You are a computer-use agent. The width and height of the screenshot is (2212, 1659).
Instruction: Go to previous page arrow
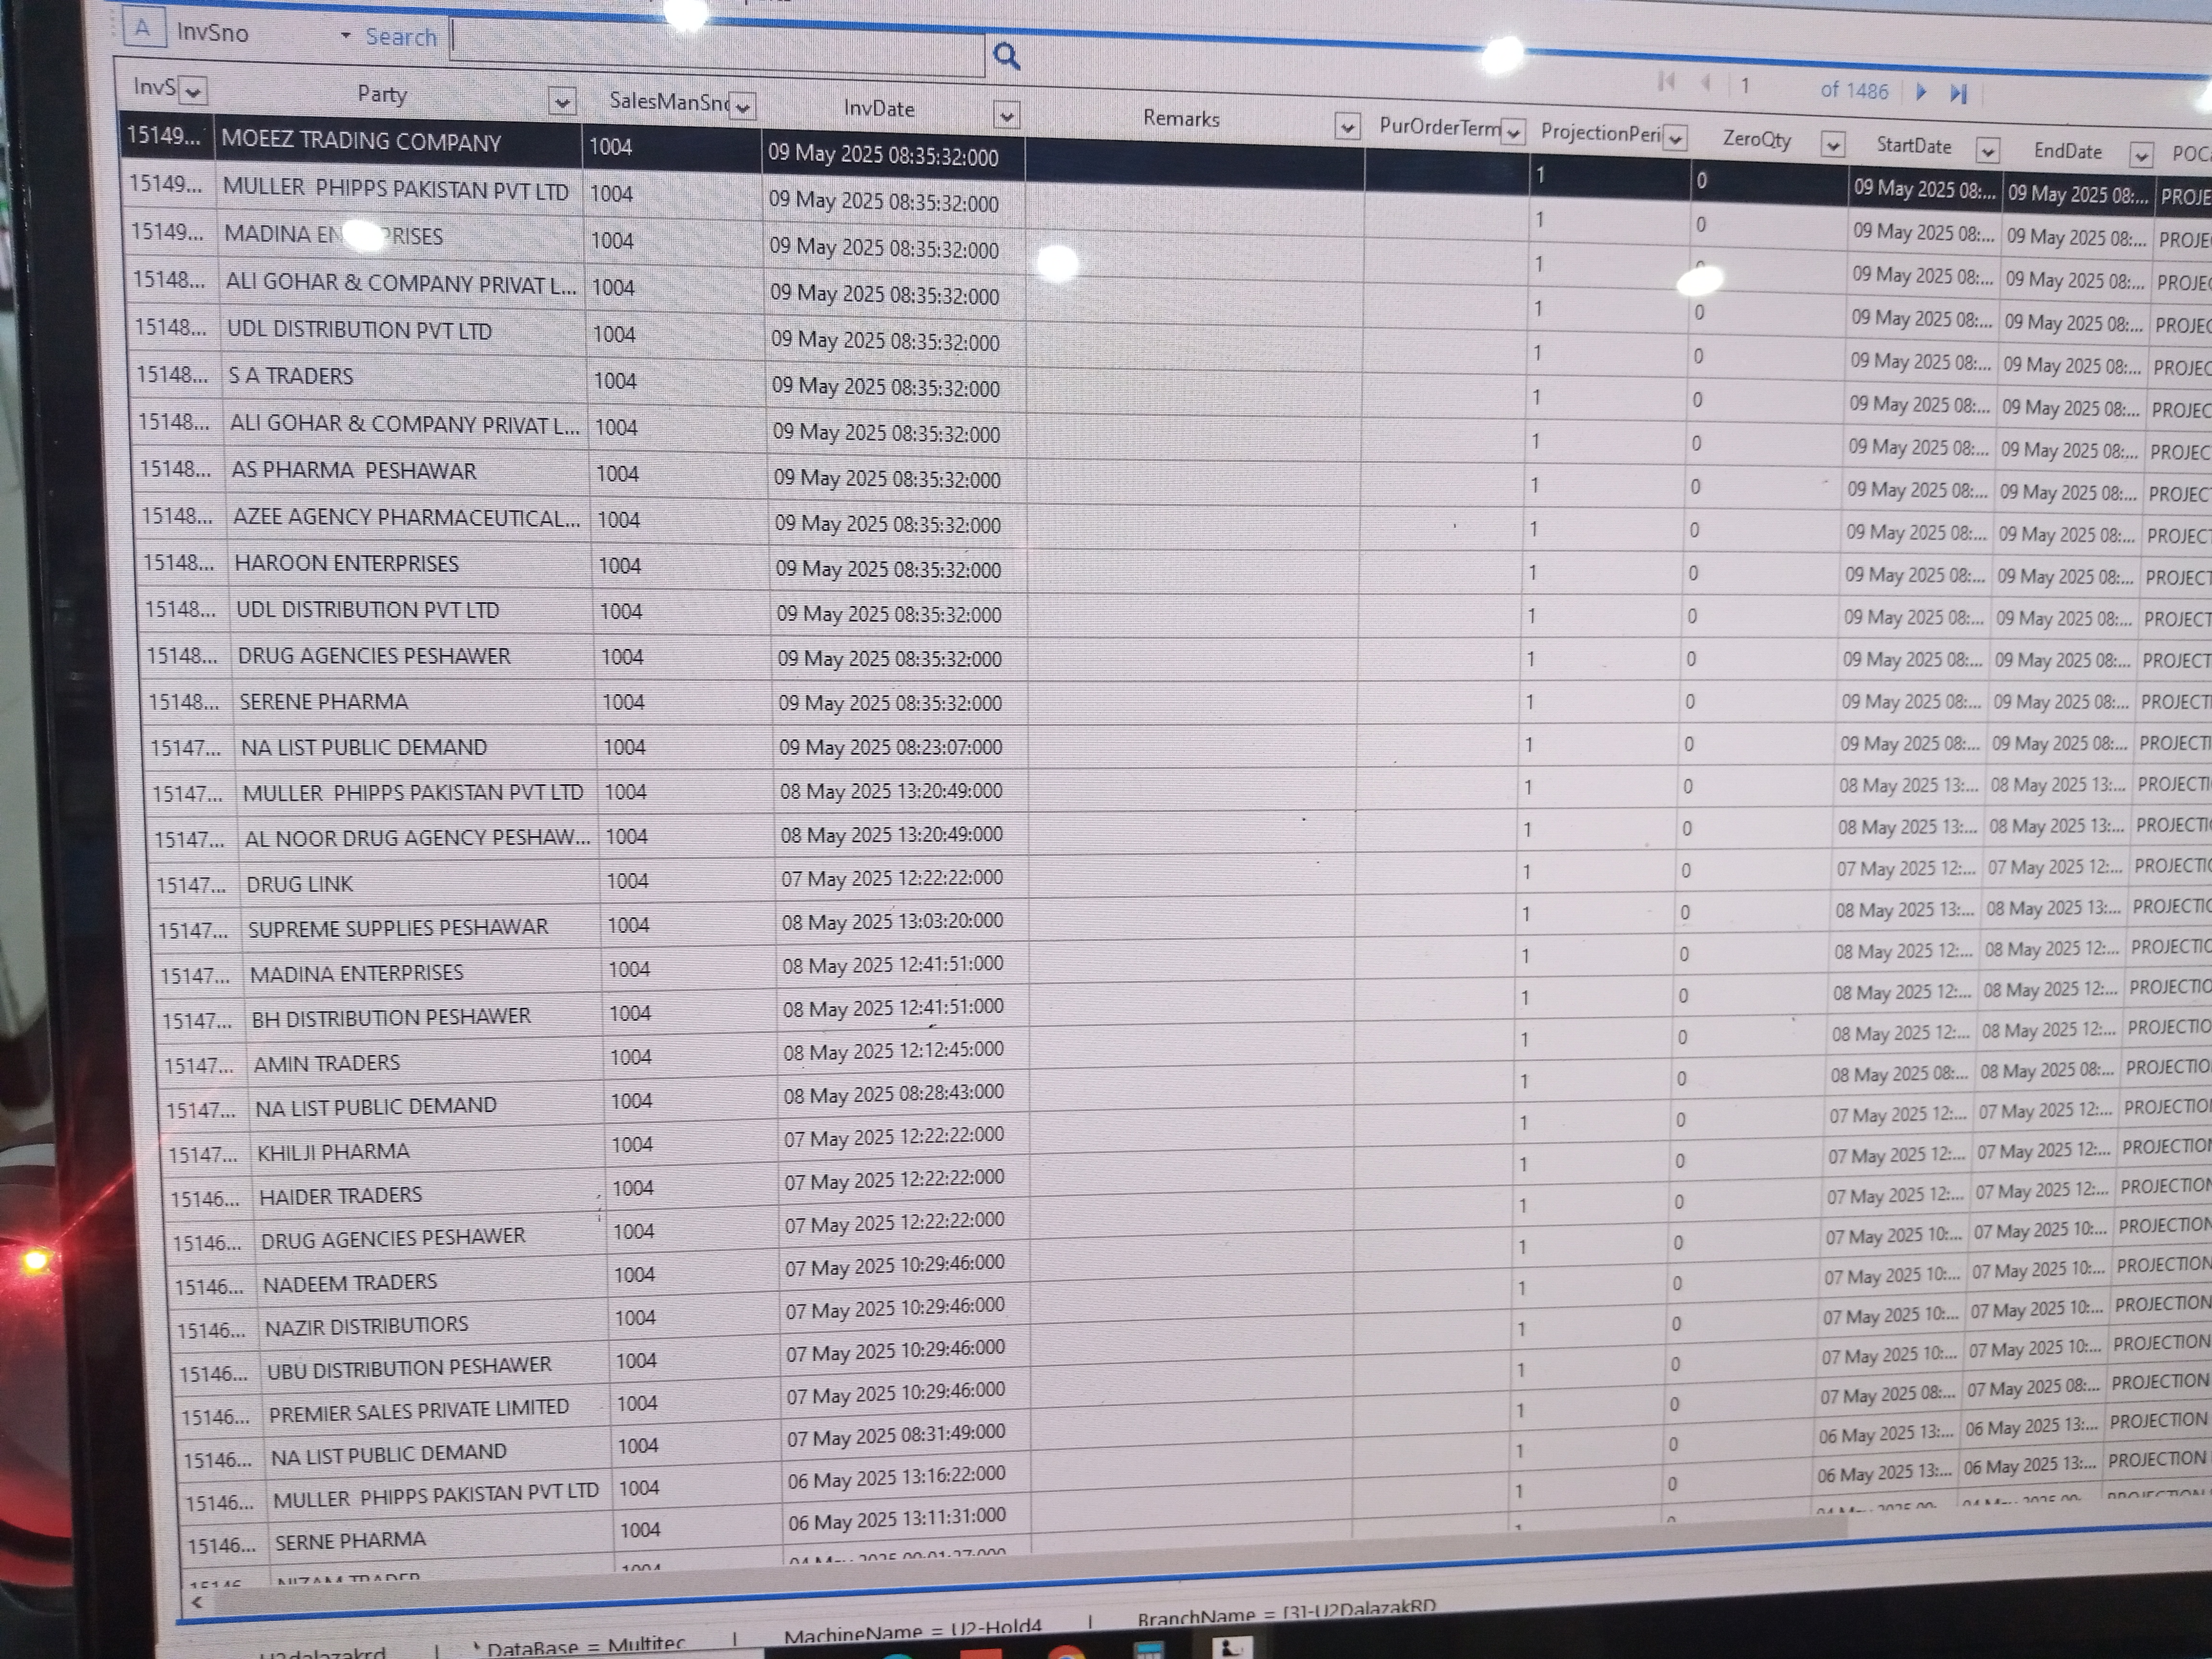click(x=1705, y=83)
